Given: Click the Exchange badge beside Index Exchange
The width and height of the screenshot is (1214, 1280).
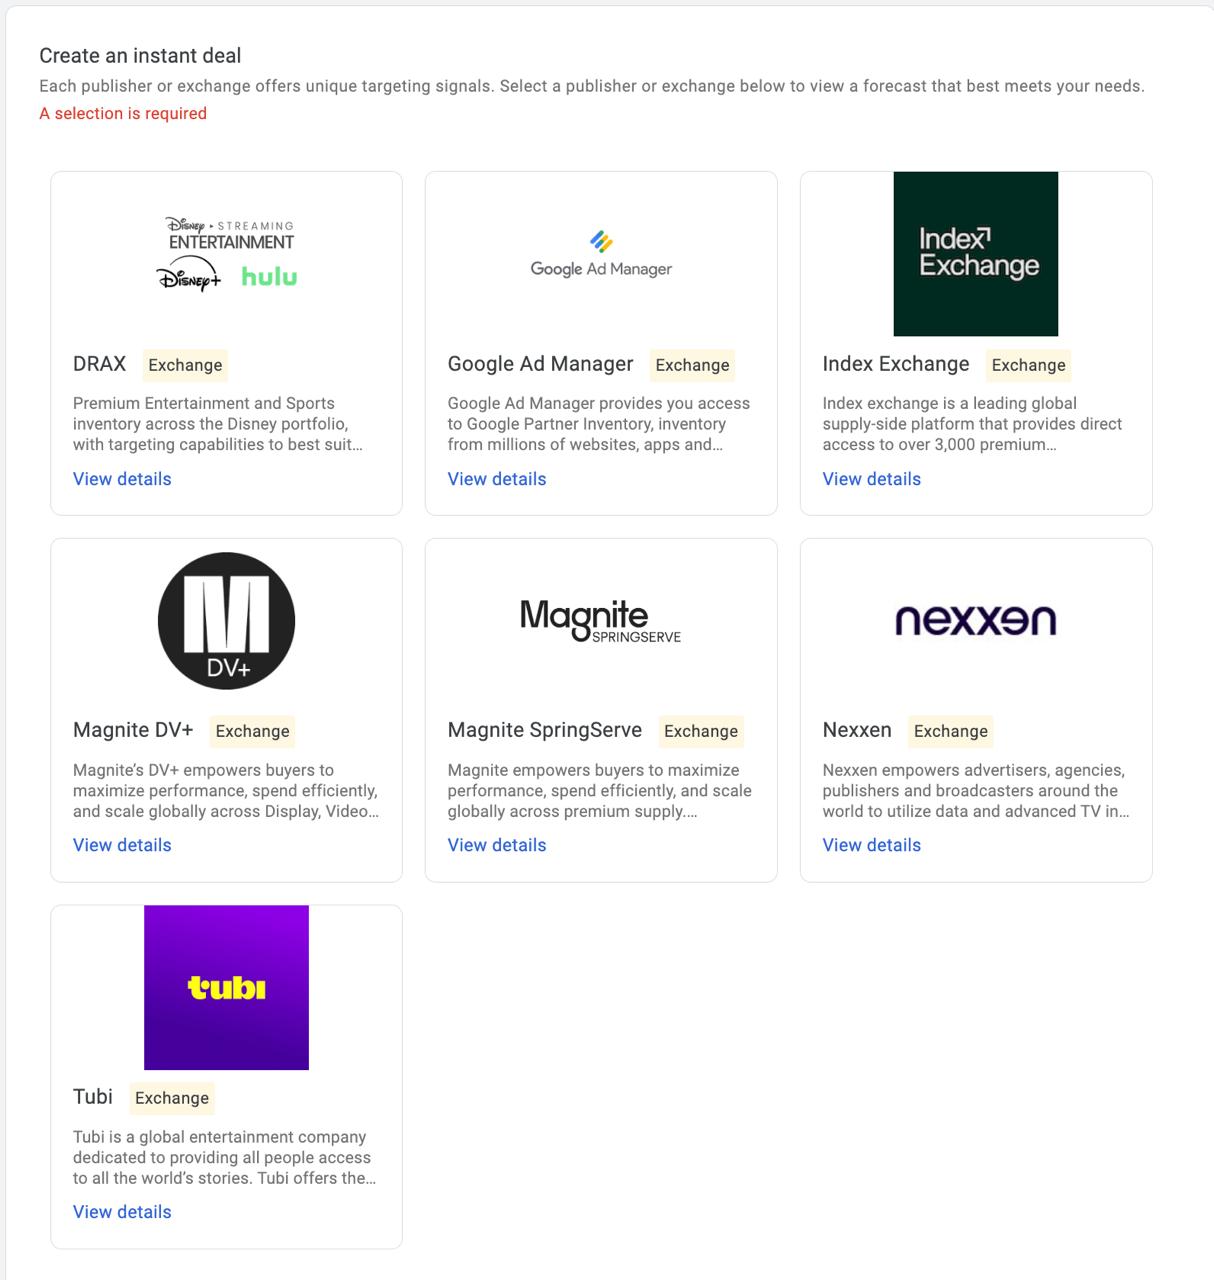Looking at the screenshot, I should pos(1028,365).
